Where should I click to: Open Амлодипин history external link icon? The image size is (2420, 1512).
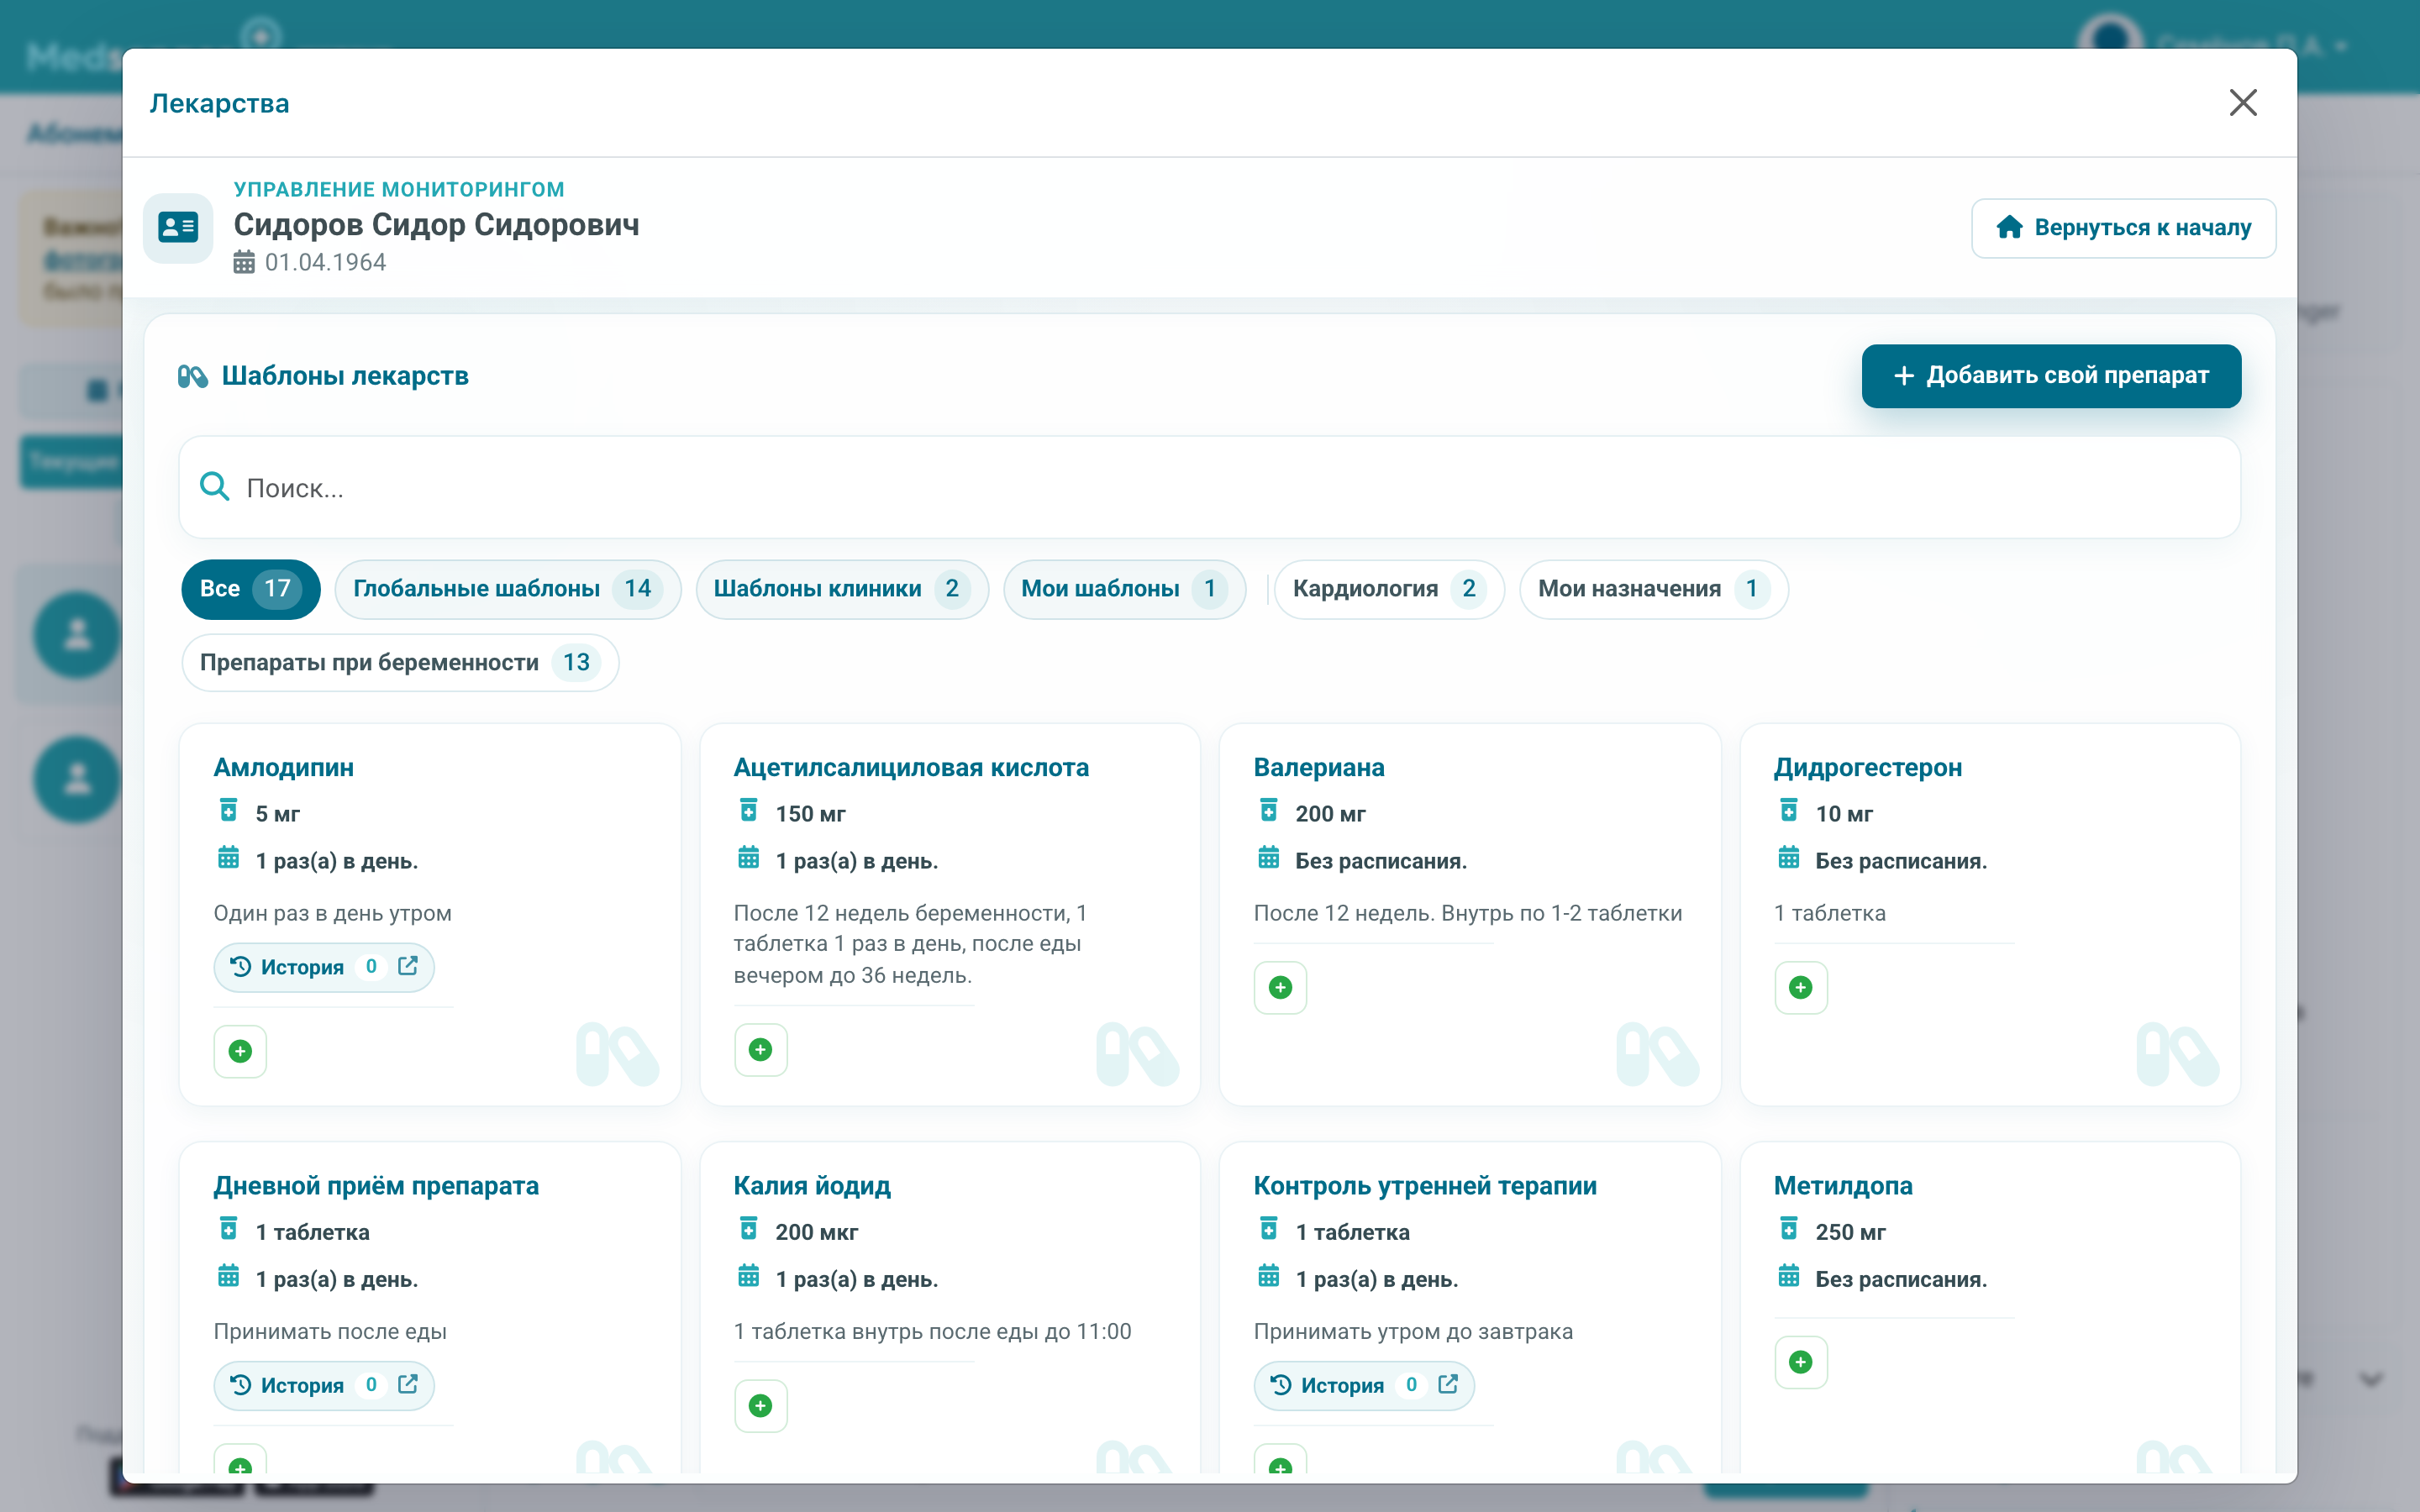[408, 966]
